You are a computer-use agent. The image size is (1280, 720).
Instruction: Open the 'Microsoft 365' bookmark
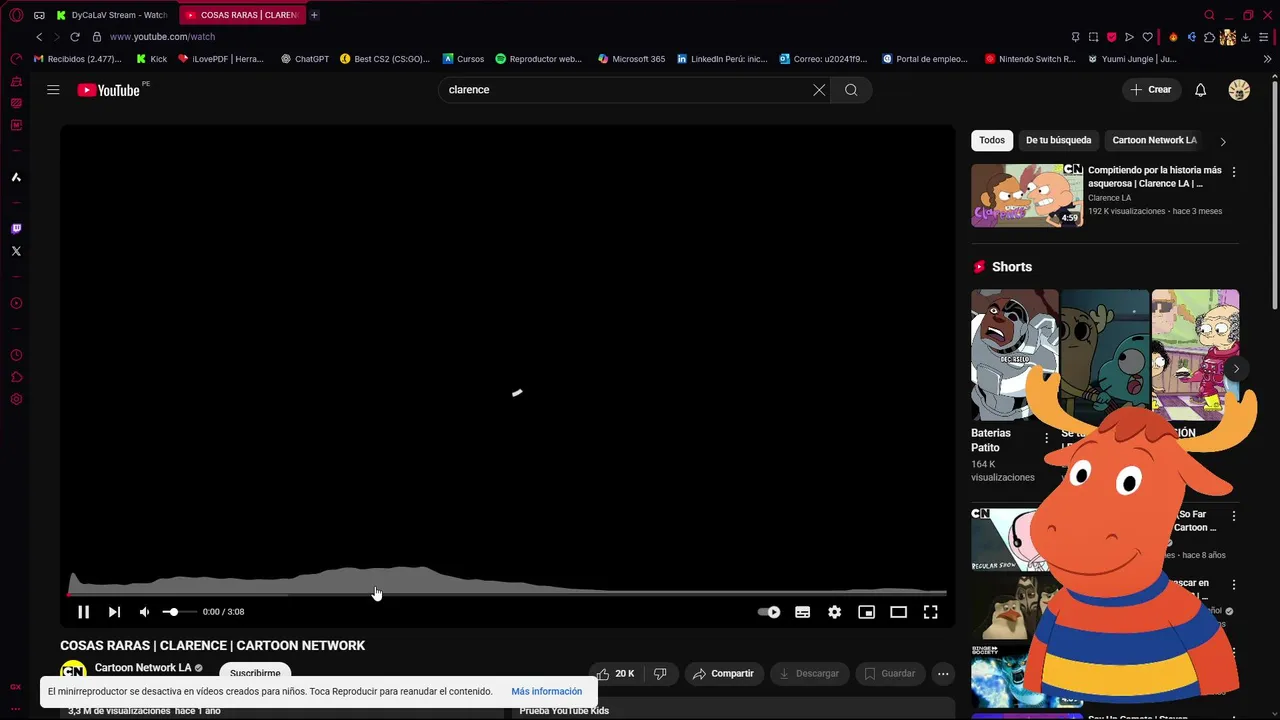click(x=631, y=59)
